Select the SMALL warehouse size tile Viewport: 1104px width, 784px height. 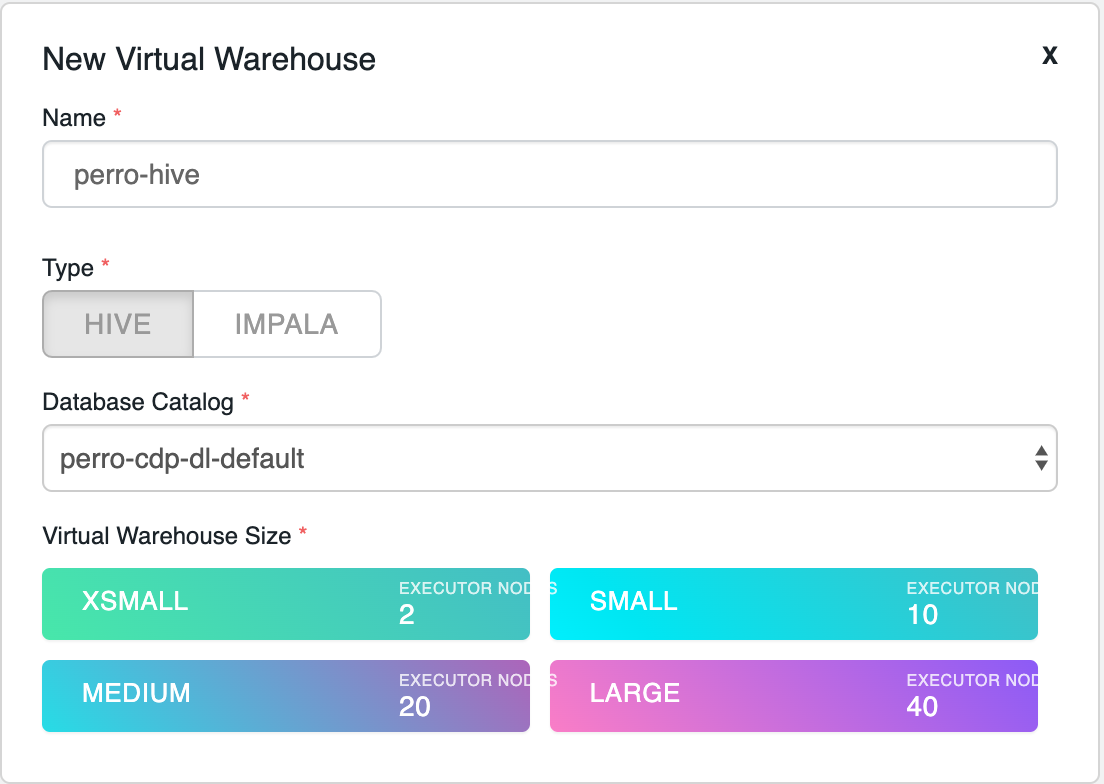pyautogui.click(x=793, y=603)
